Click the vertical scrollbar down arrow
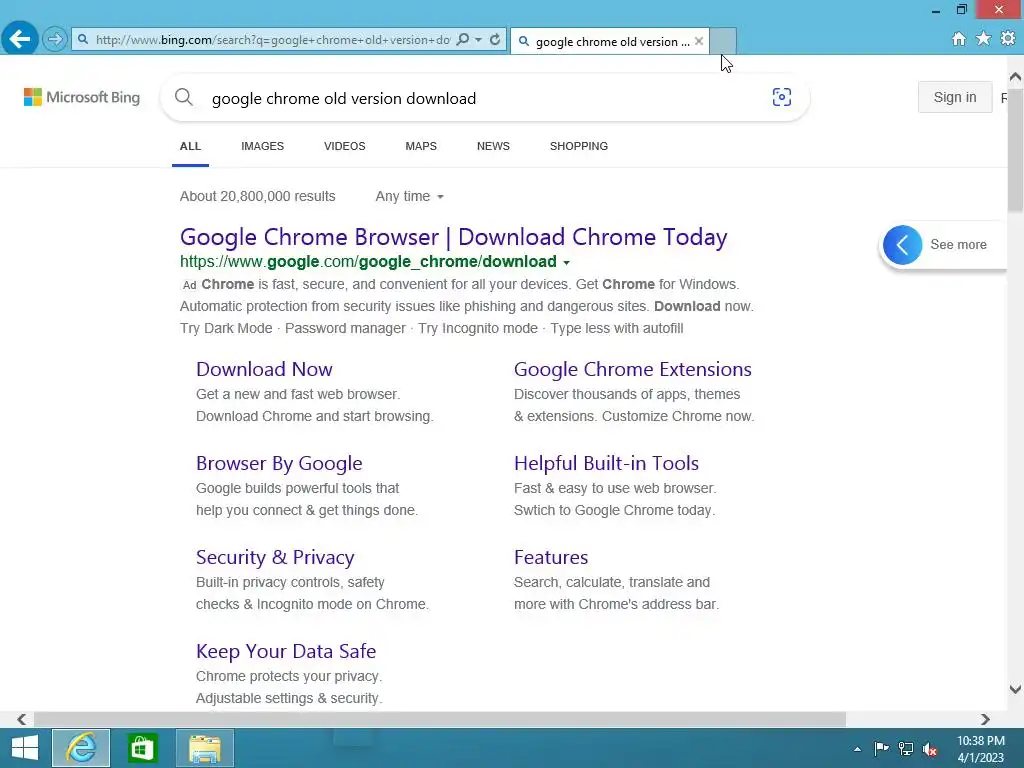The image size is (1024, 768). tap(1015, 689)
